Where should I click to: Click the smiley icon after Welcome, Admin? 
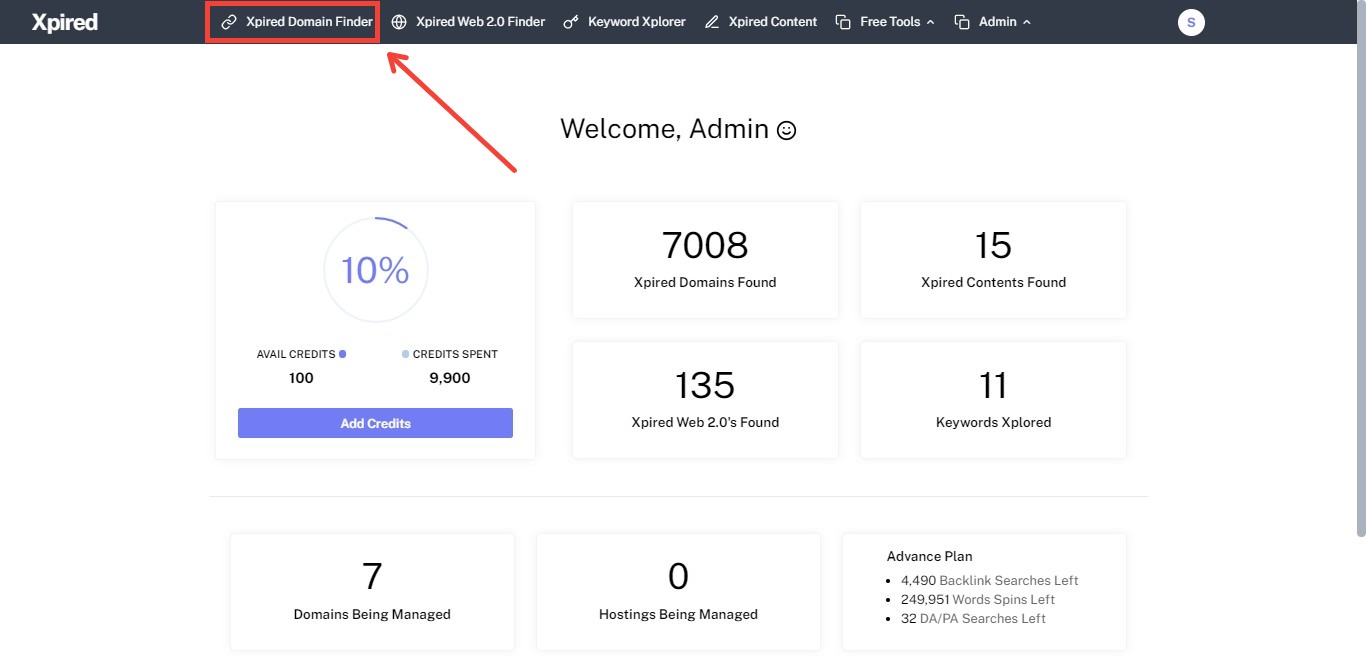pos(787,130)
